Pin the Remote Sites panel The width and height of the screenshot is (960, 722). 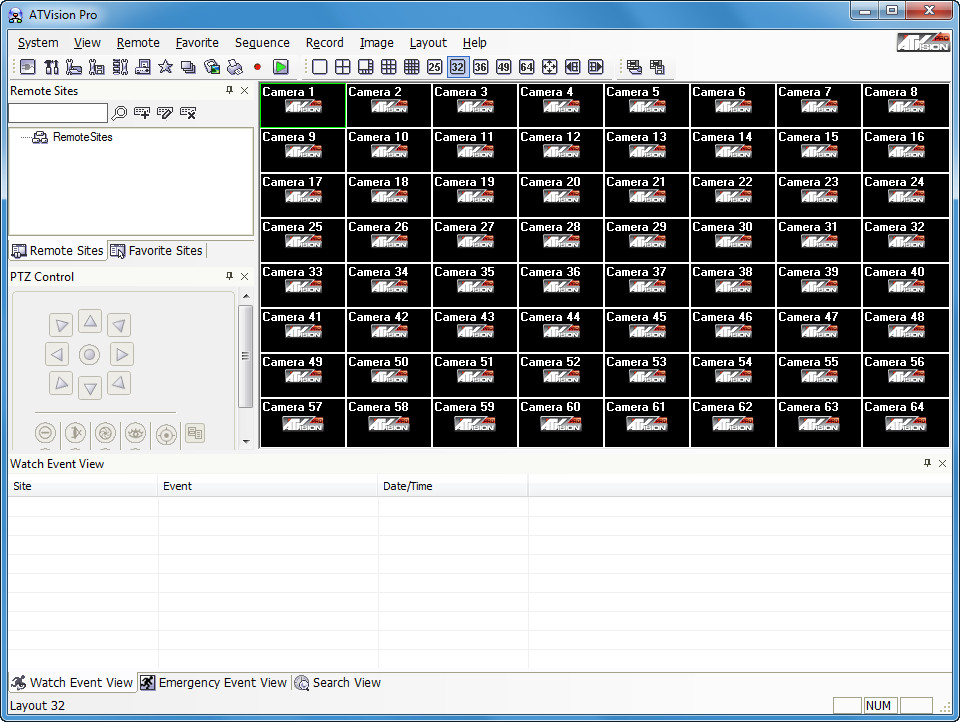228,90
